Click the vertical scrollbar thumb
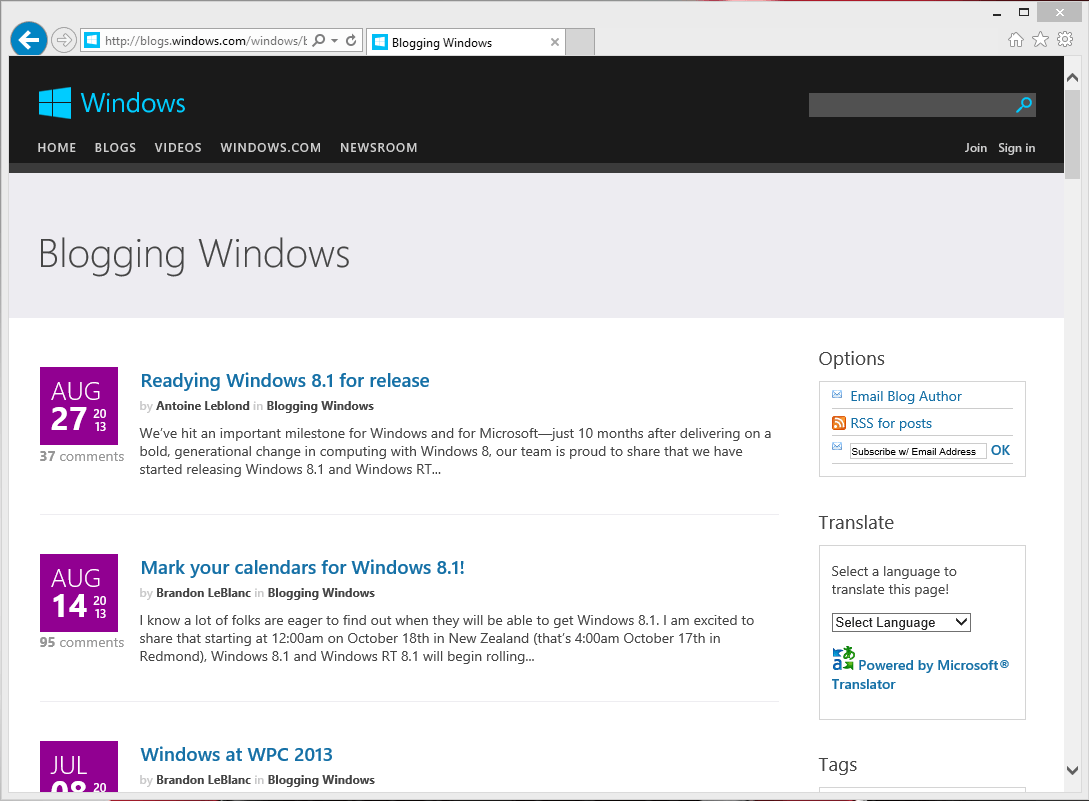The height and width of the screenshot is (801, 1089). point(1072,133)
